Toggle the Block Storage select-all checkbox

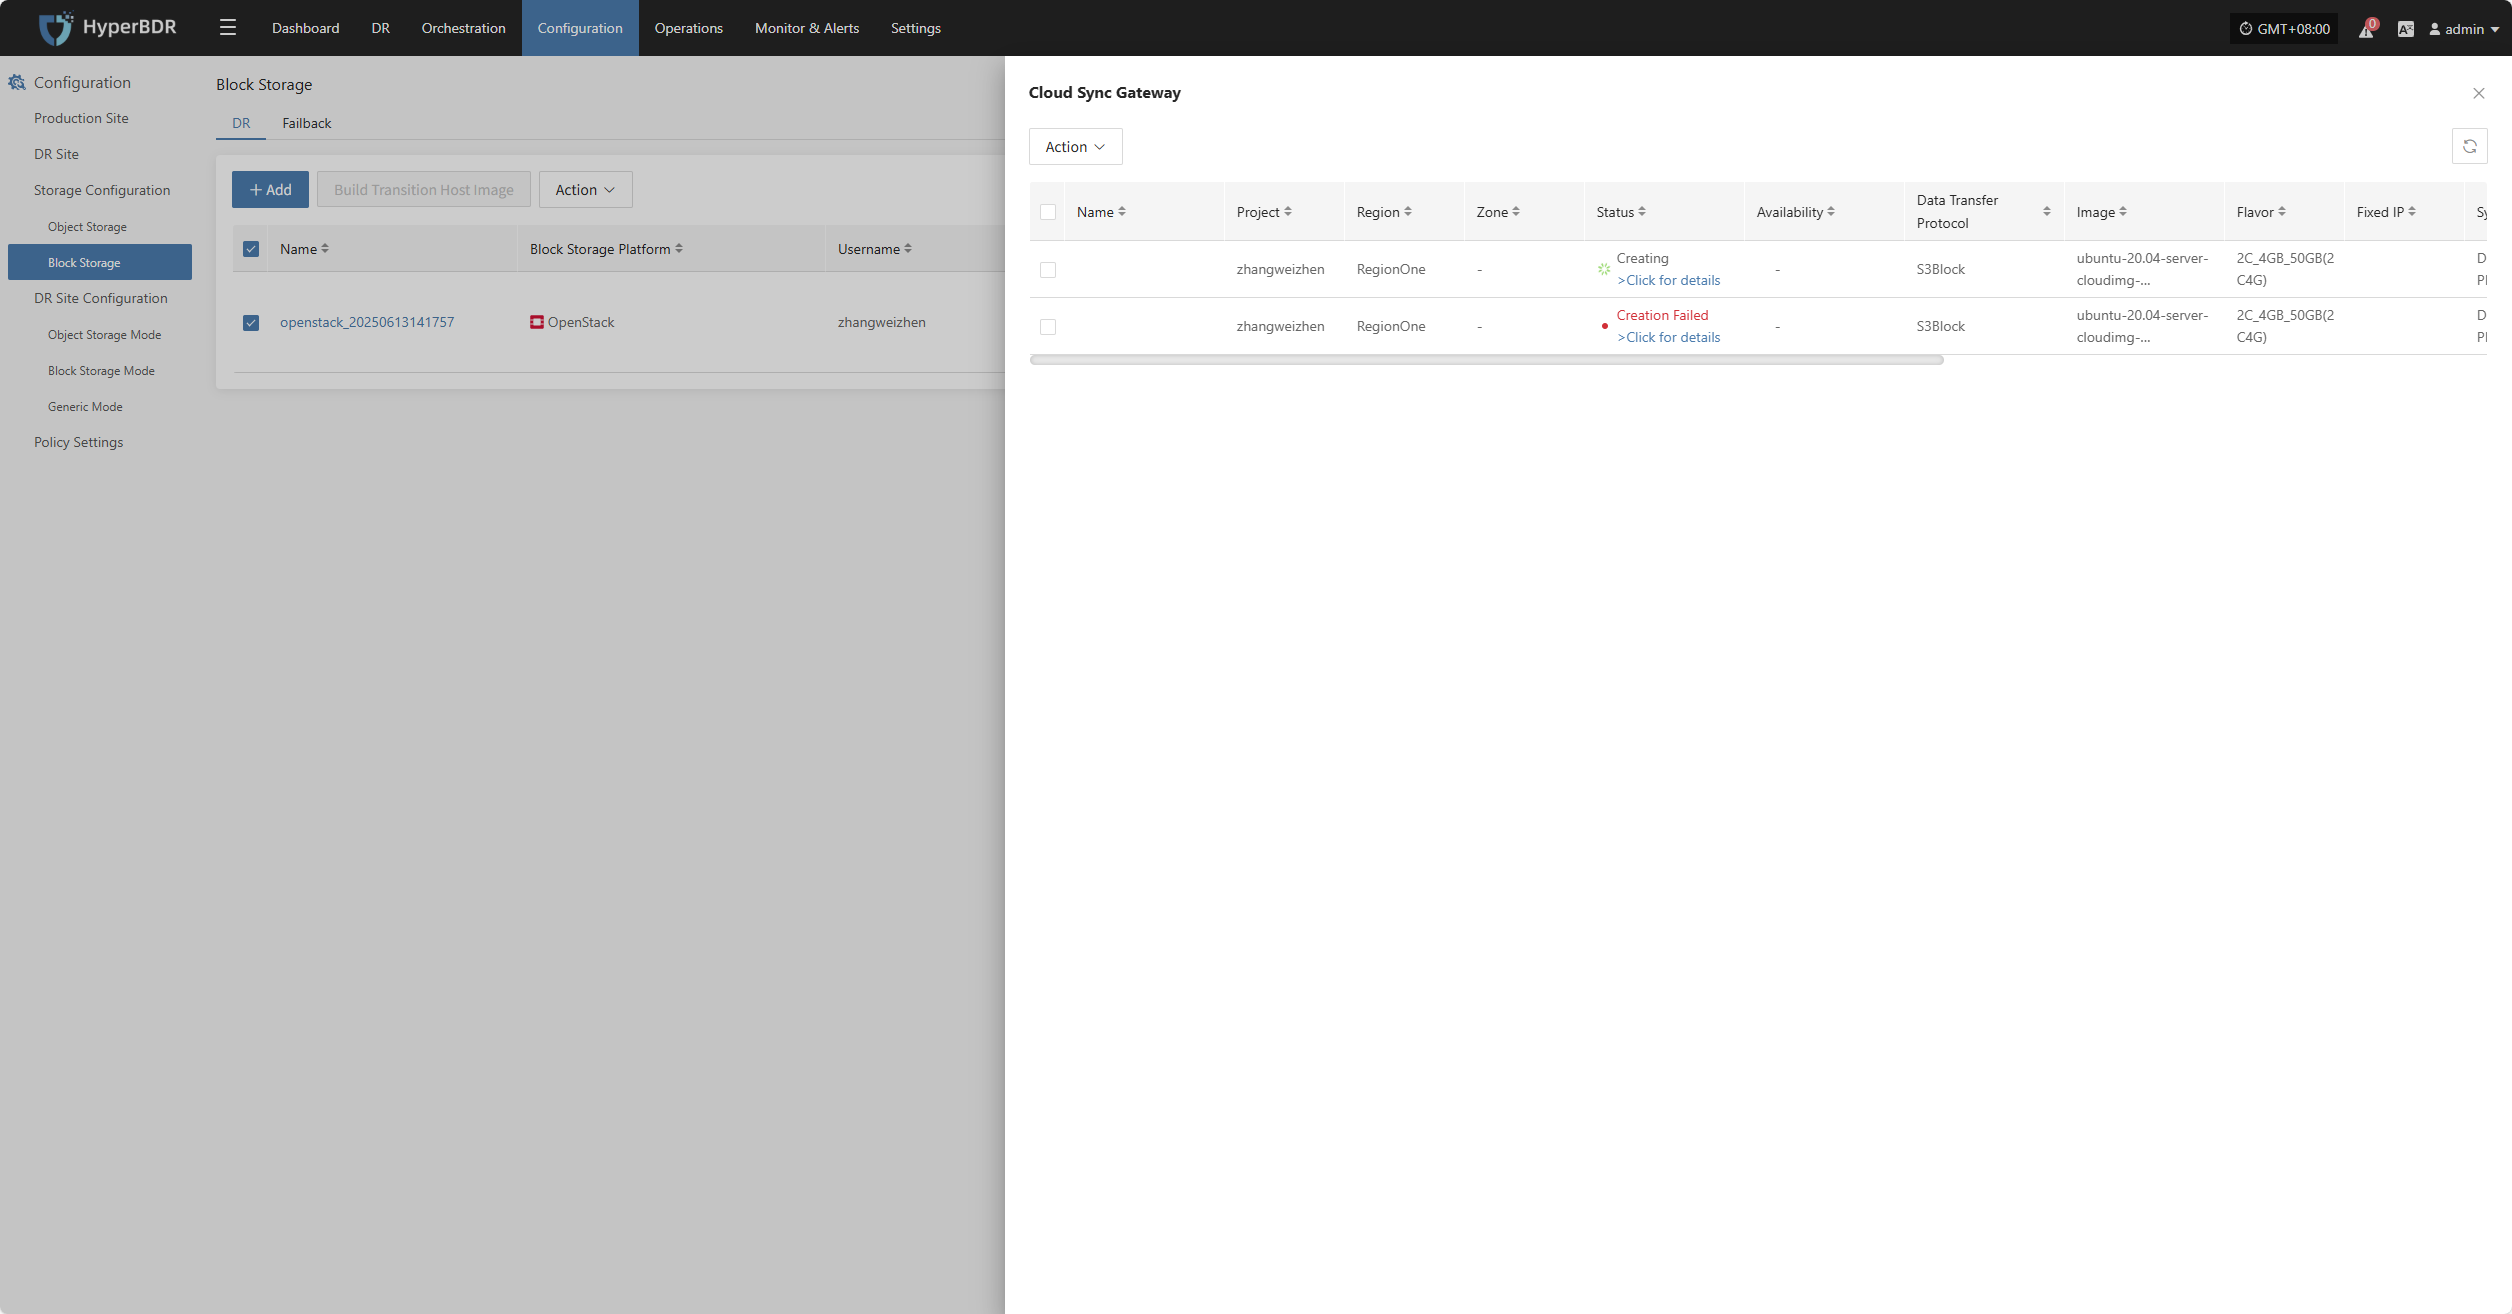[x=251, y=249]
